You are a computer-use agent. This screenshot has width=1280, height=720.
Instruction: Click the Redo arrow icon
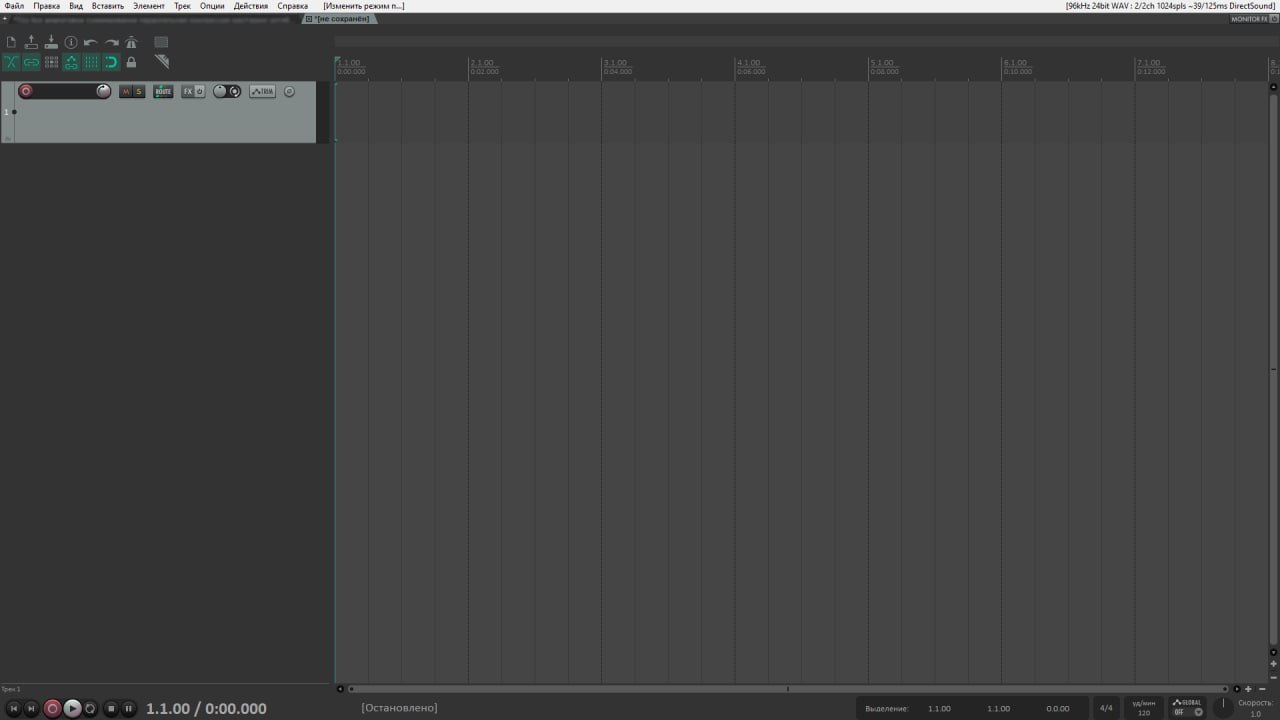coord(111,43)
